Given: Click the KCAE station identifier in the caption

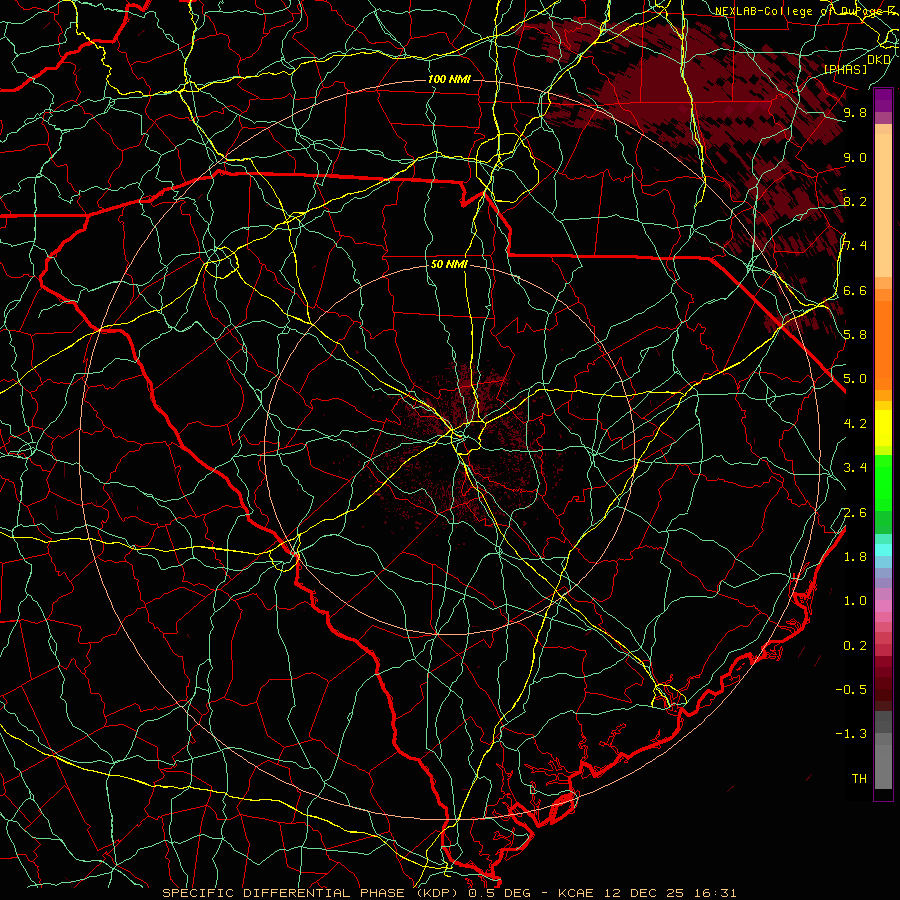Looking at the screenshot, I should [577, 893].
